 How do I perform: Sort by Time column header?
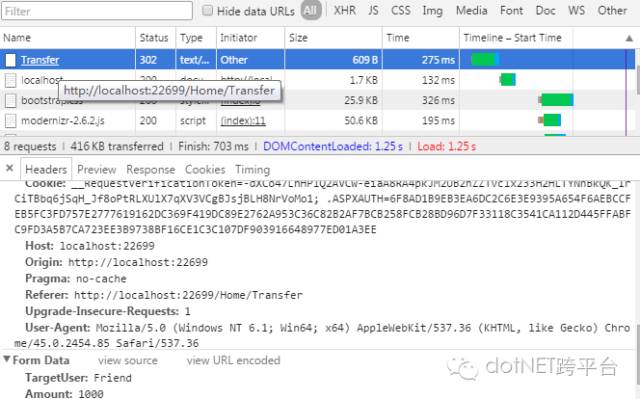click(x=421, y=38)
